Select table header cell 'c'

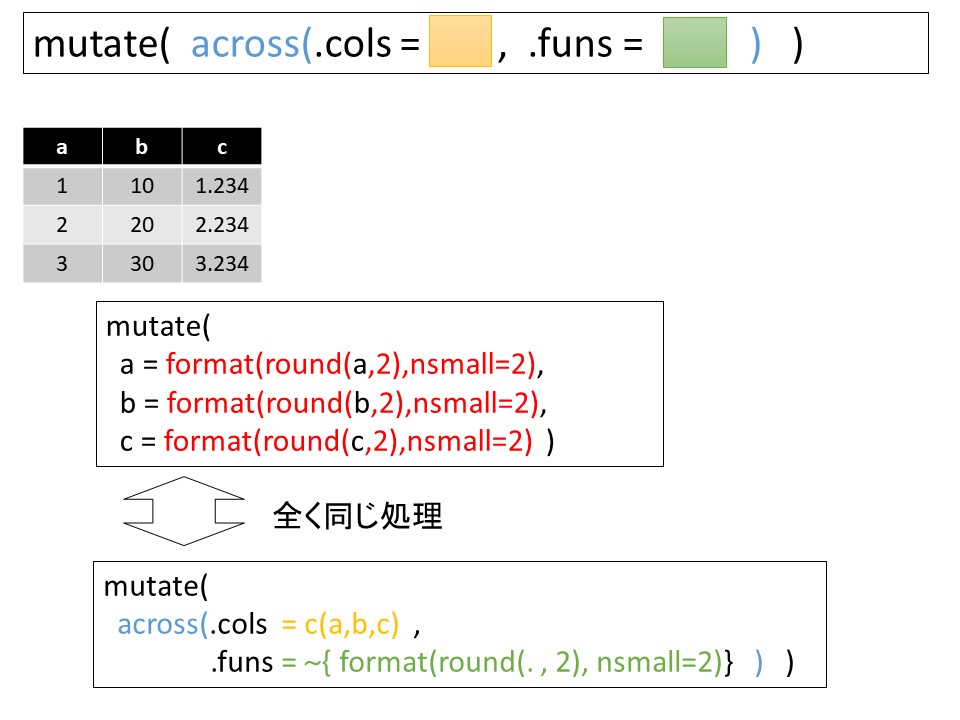point(222,147)
